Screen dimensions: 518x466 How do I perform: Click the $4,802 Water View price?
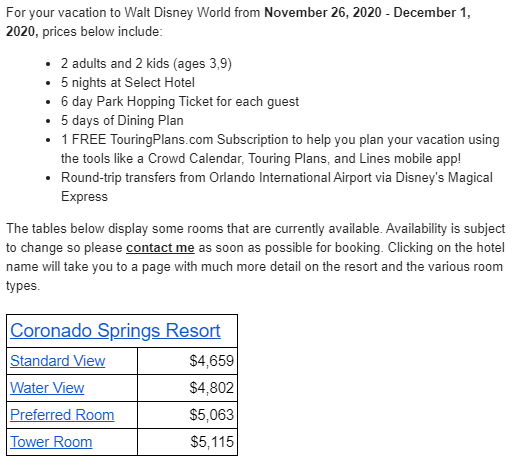[212, 388]
